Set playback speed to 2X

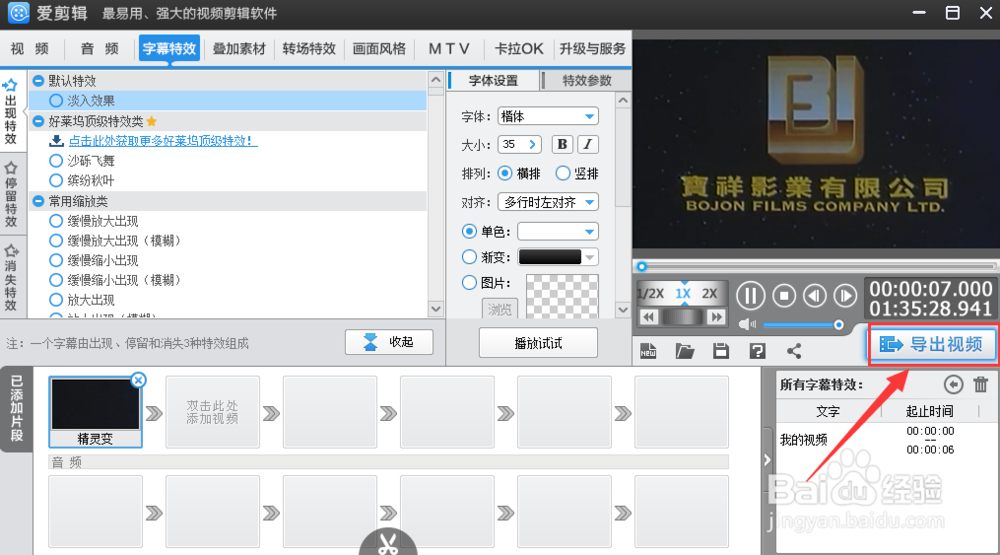coord(709,293)
